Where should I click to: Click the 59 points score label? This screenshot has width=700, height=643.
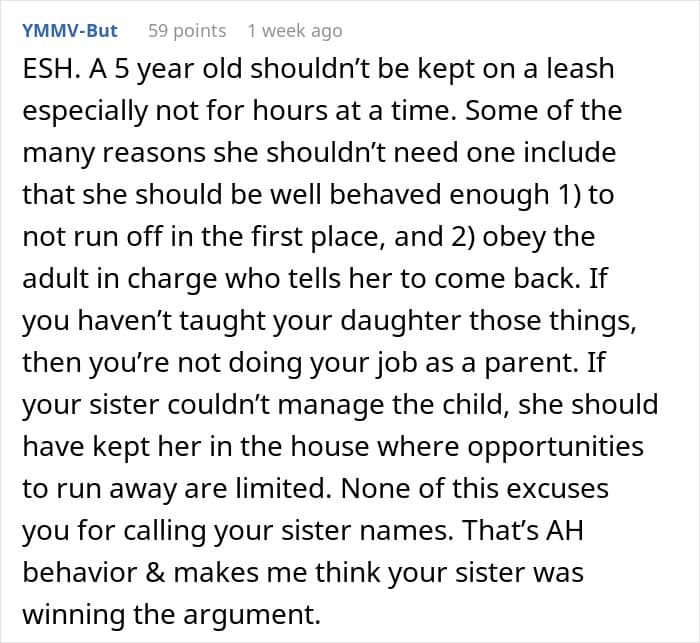(187, 31)
